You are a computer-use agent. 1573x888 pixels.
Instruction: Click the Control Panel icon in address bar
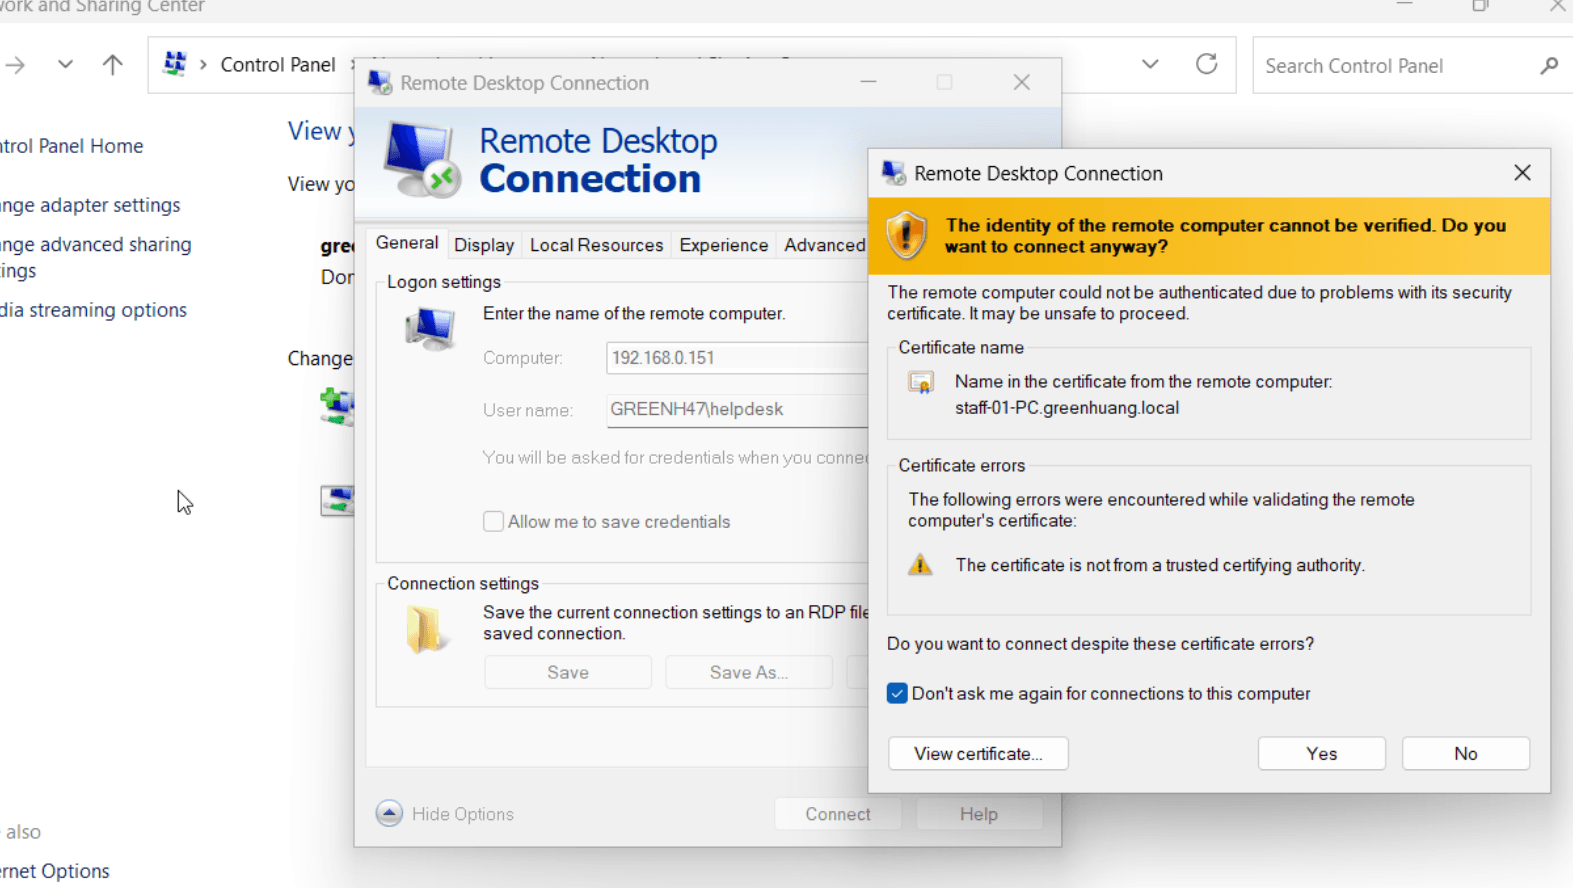175,64
